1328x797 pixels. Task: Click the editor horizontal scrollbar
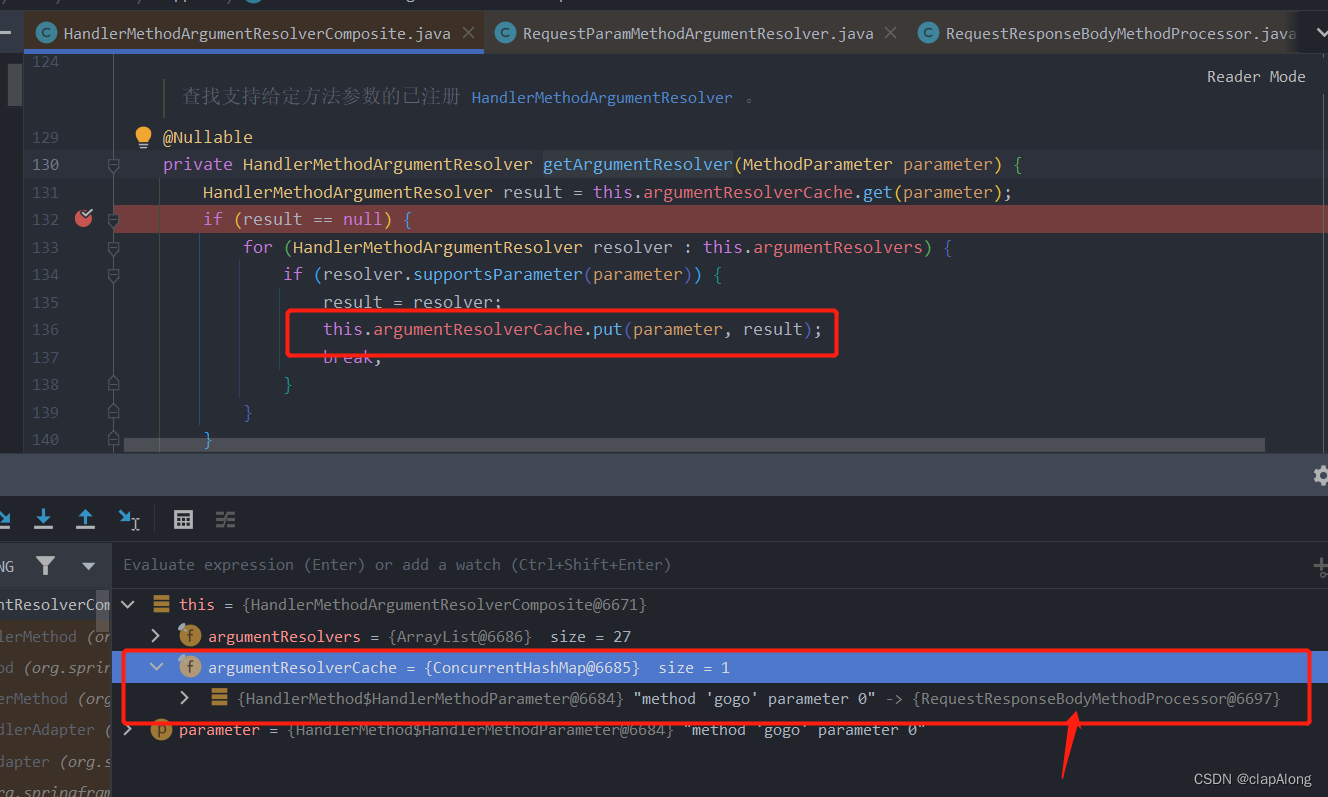coord(695,445)
